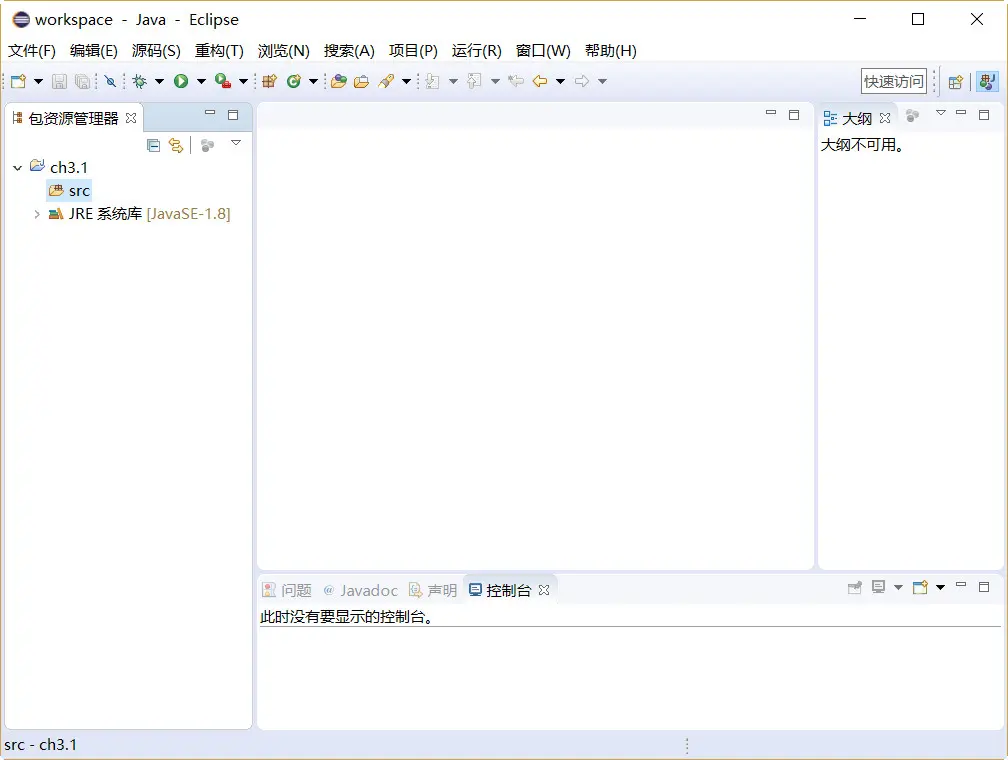
Task: Open the New wizard dropdown arrow
Action: click(38, 81)
